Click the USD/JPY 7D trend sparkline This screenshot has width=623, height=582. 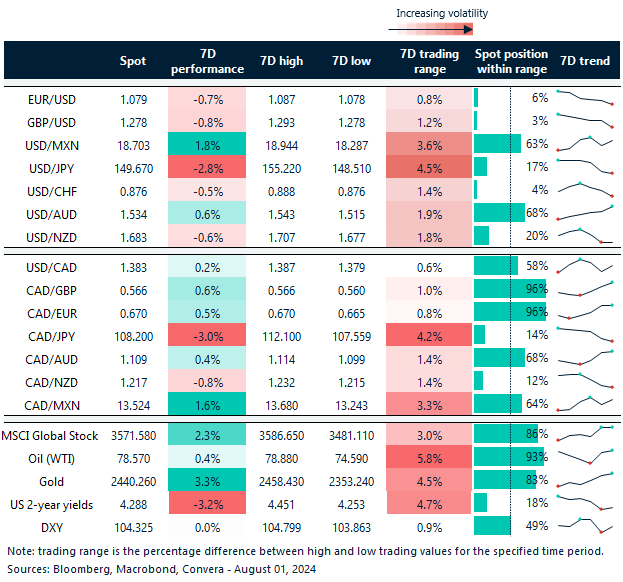point(585,166)
